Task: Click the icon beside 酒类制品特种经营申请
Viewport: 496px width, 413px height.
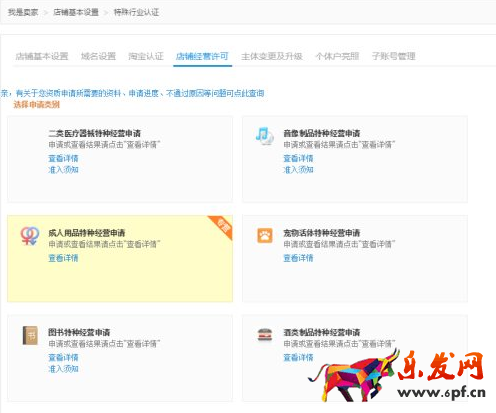Action: click(265, 335)
